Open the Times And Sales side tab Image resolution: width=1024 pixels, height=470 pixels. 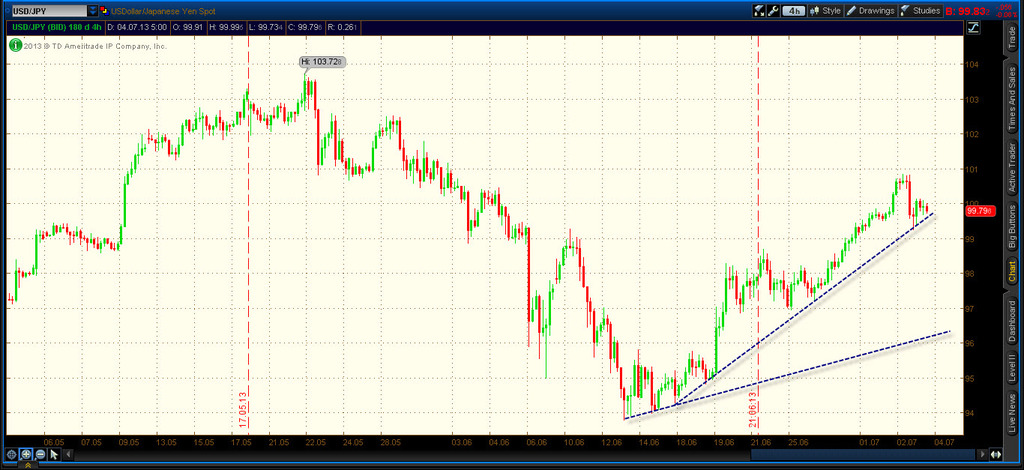point(1012,97)
